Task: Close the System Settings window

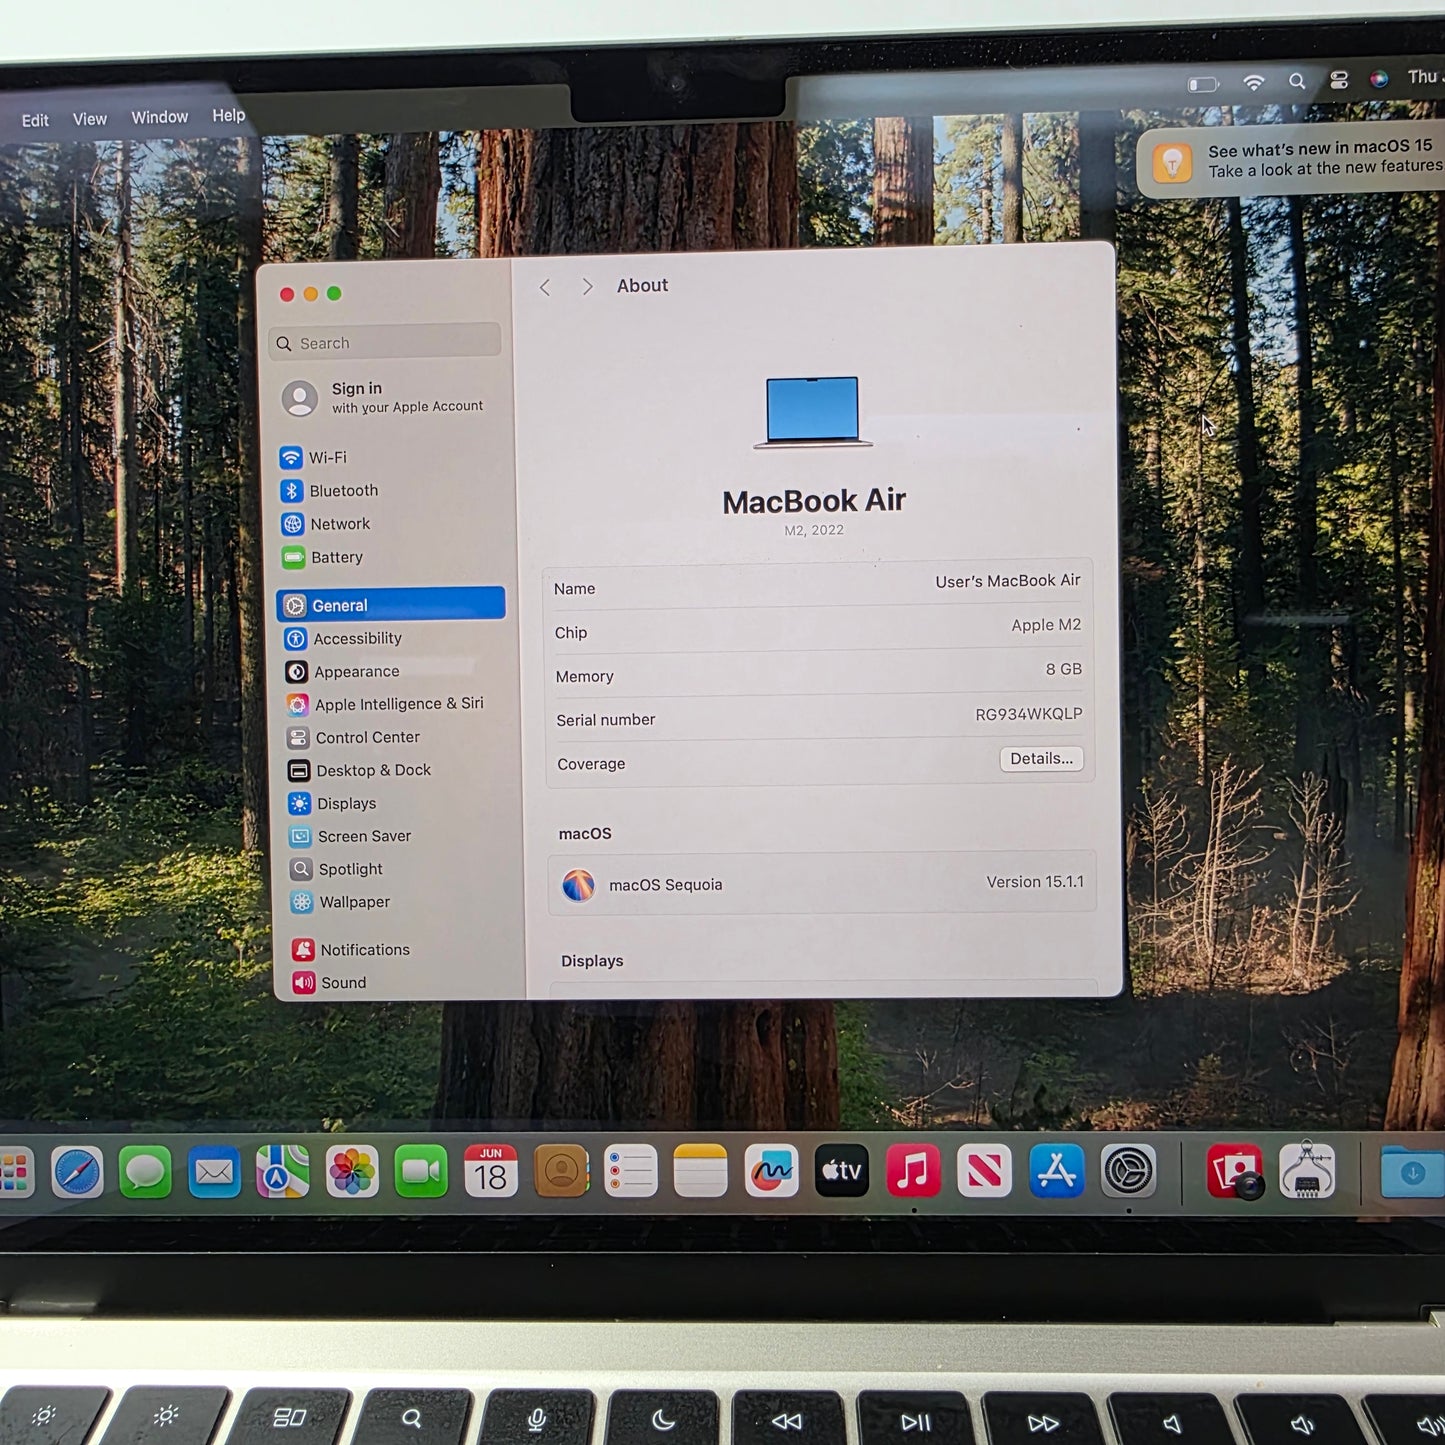Action: pyautogui.click(x=287, y=294)
